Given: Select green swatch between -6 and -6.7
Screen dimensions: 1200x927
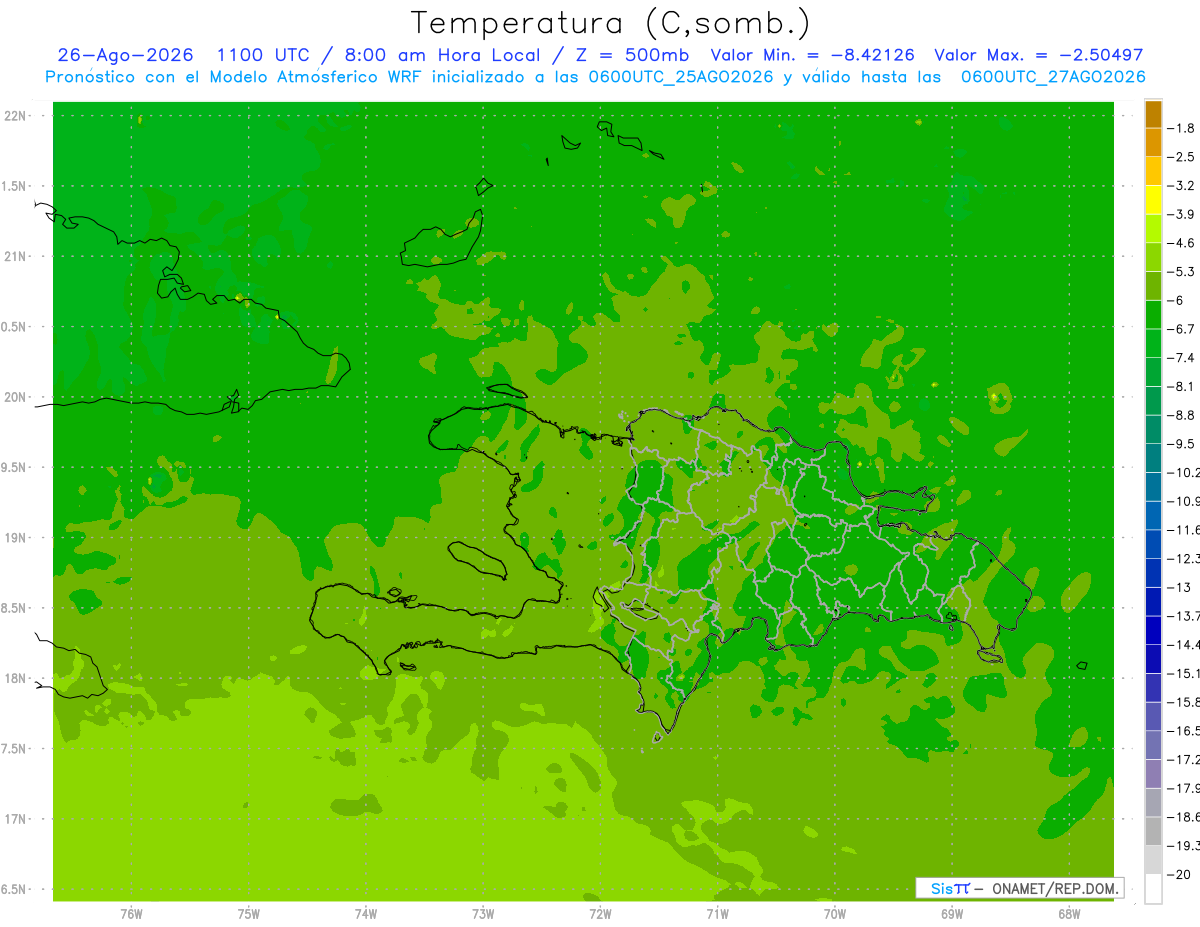Looking at the screenshot, I should point(1153,315).
